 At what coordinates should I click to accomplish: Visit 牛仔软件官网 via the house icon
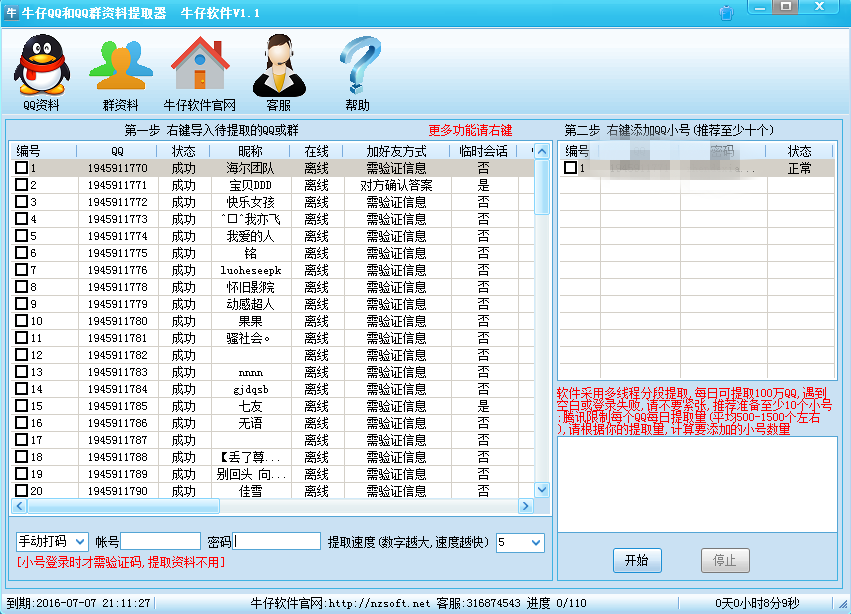coord(200,72)
